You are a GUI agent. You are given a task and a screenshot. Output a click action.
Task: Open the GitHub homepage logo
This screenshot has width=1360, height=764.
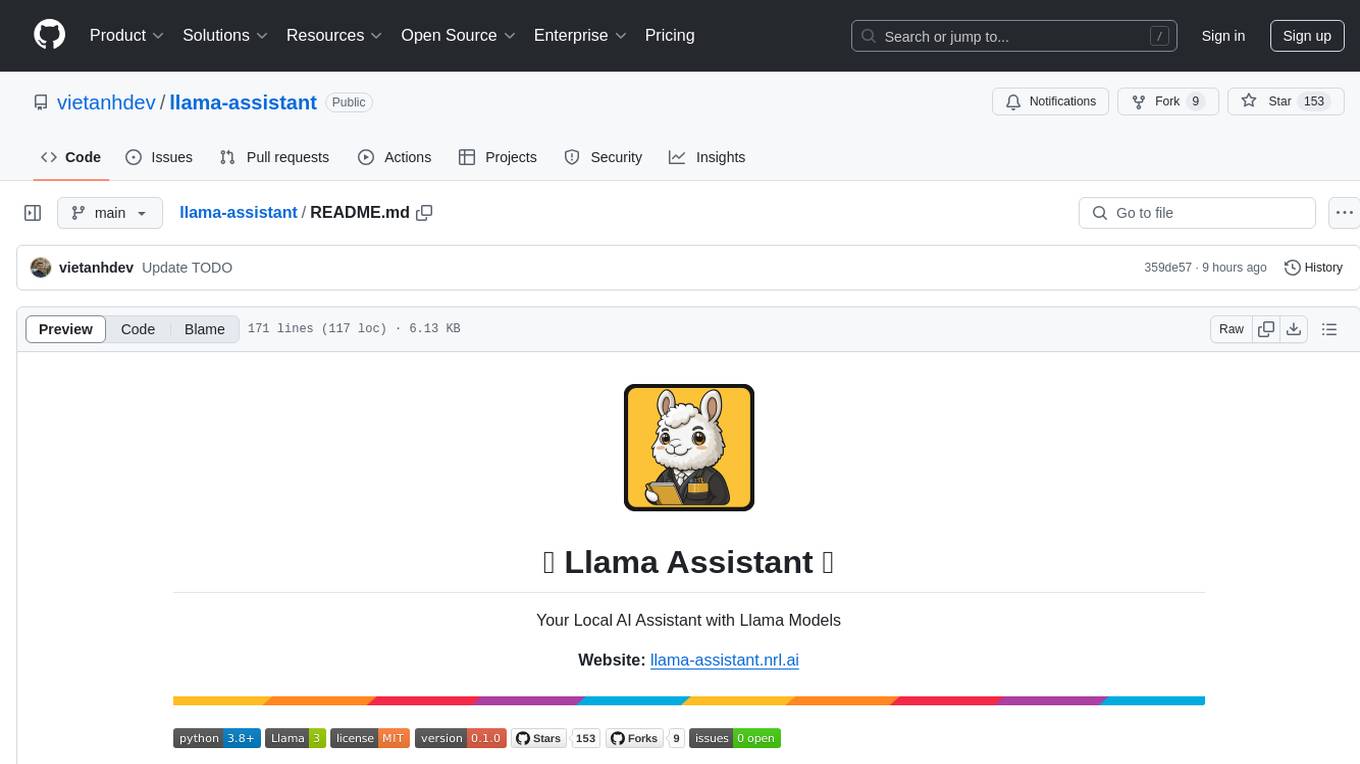(x=49, y=35)
